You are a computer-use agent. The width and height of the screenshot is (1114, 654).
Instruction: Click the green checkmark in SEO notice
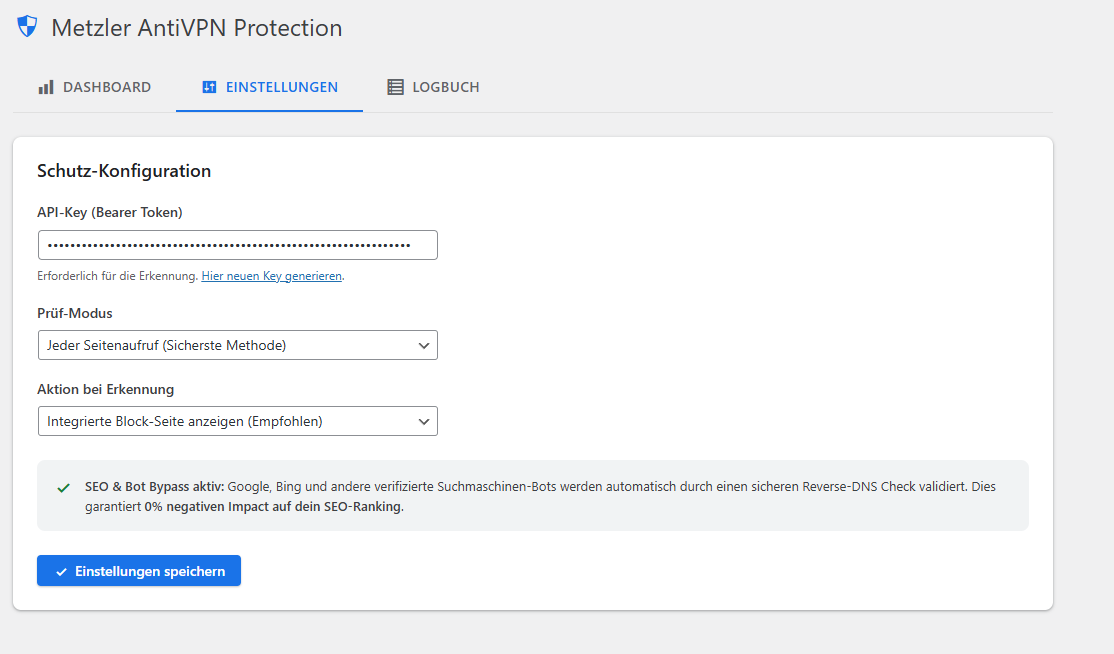point(64,488)
